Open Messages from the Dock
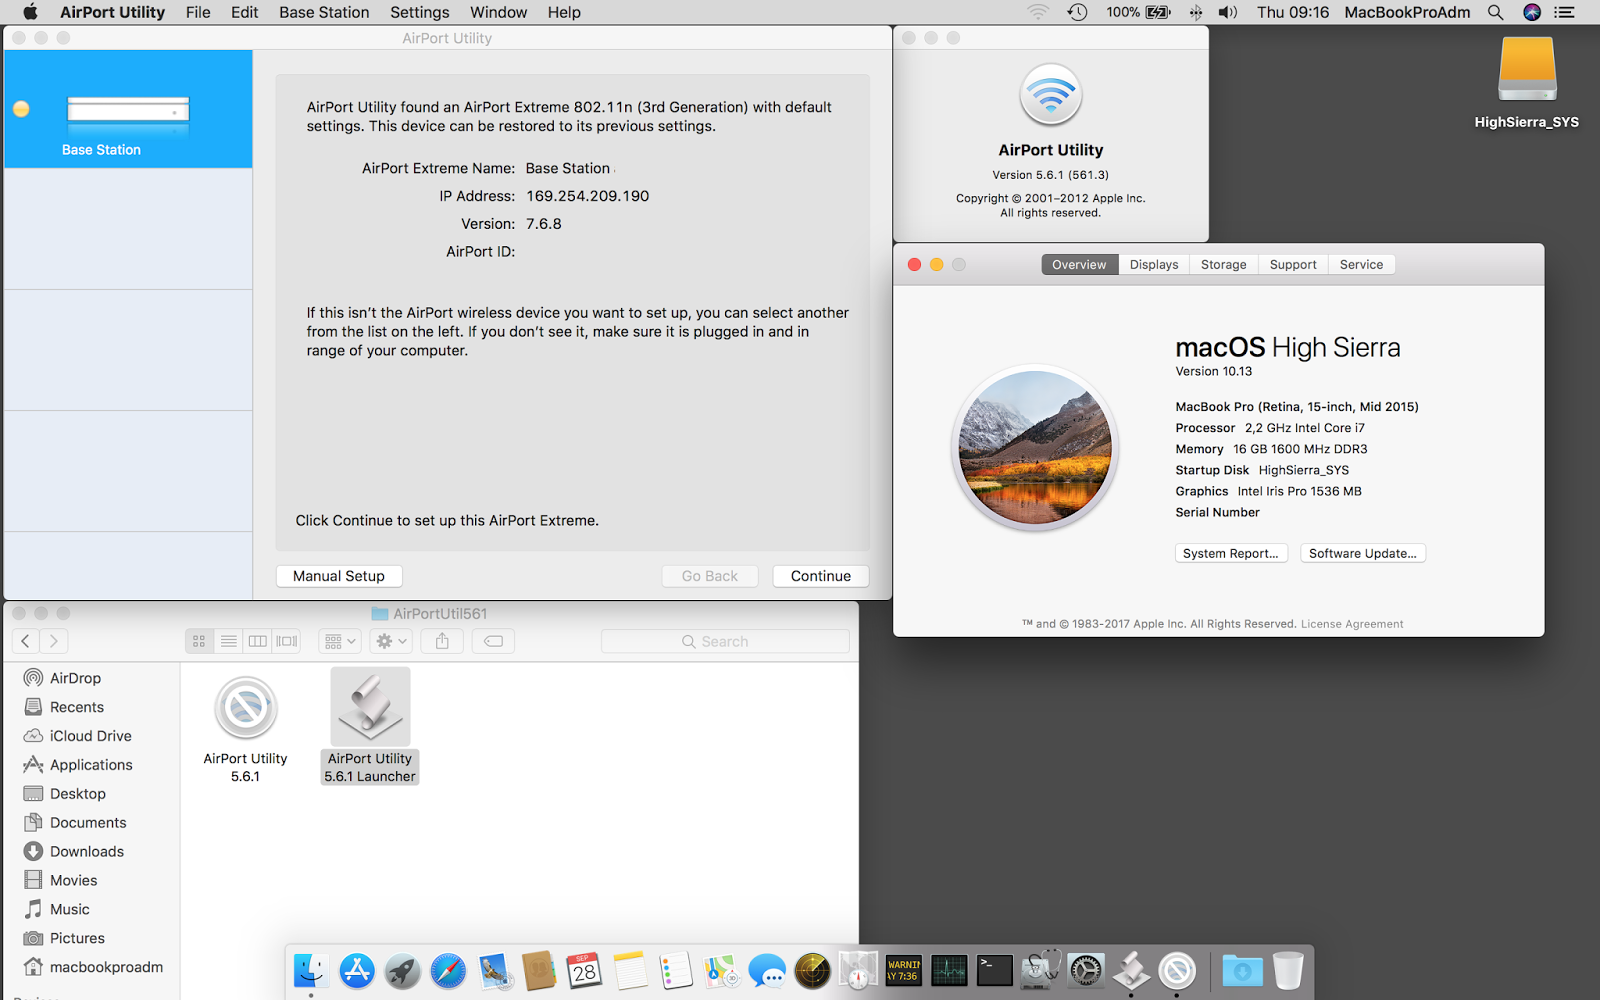 pos(767,970)
